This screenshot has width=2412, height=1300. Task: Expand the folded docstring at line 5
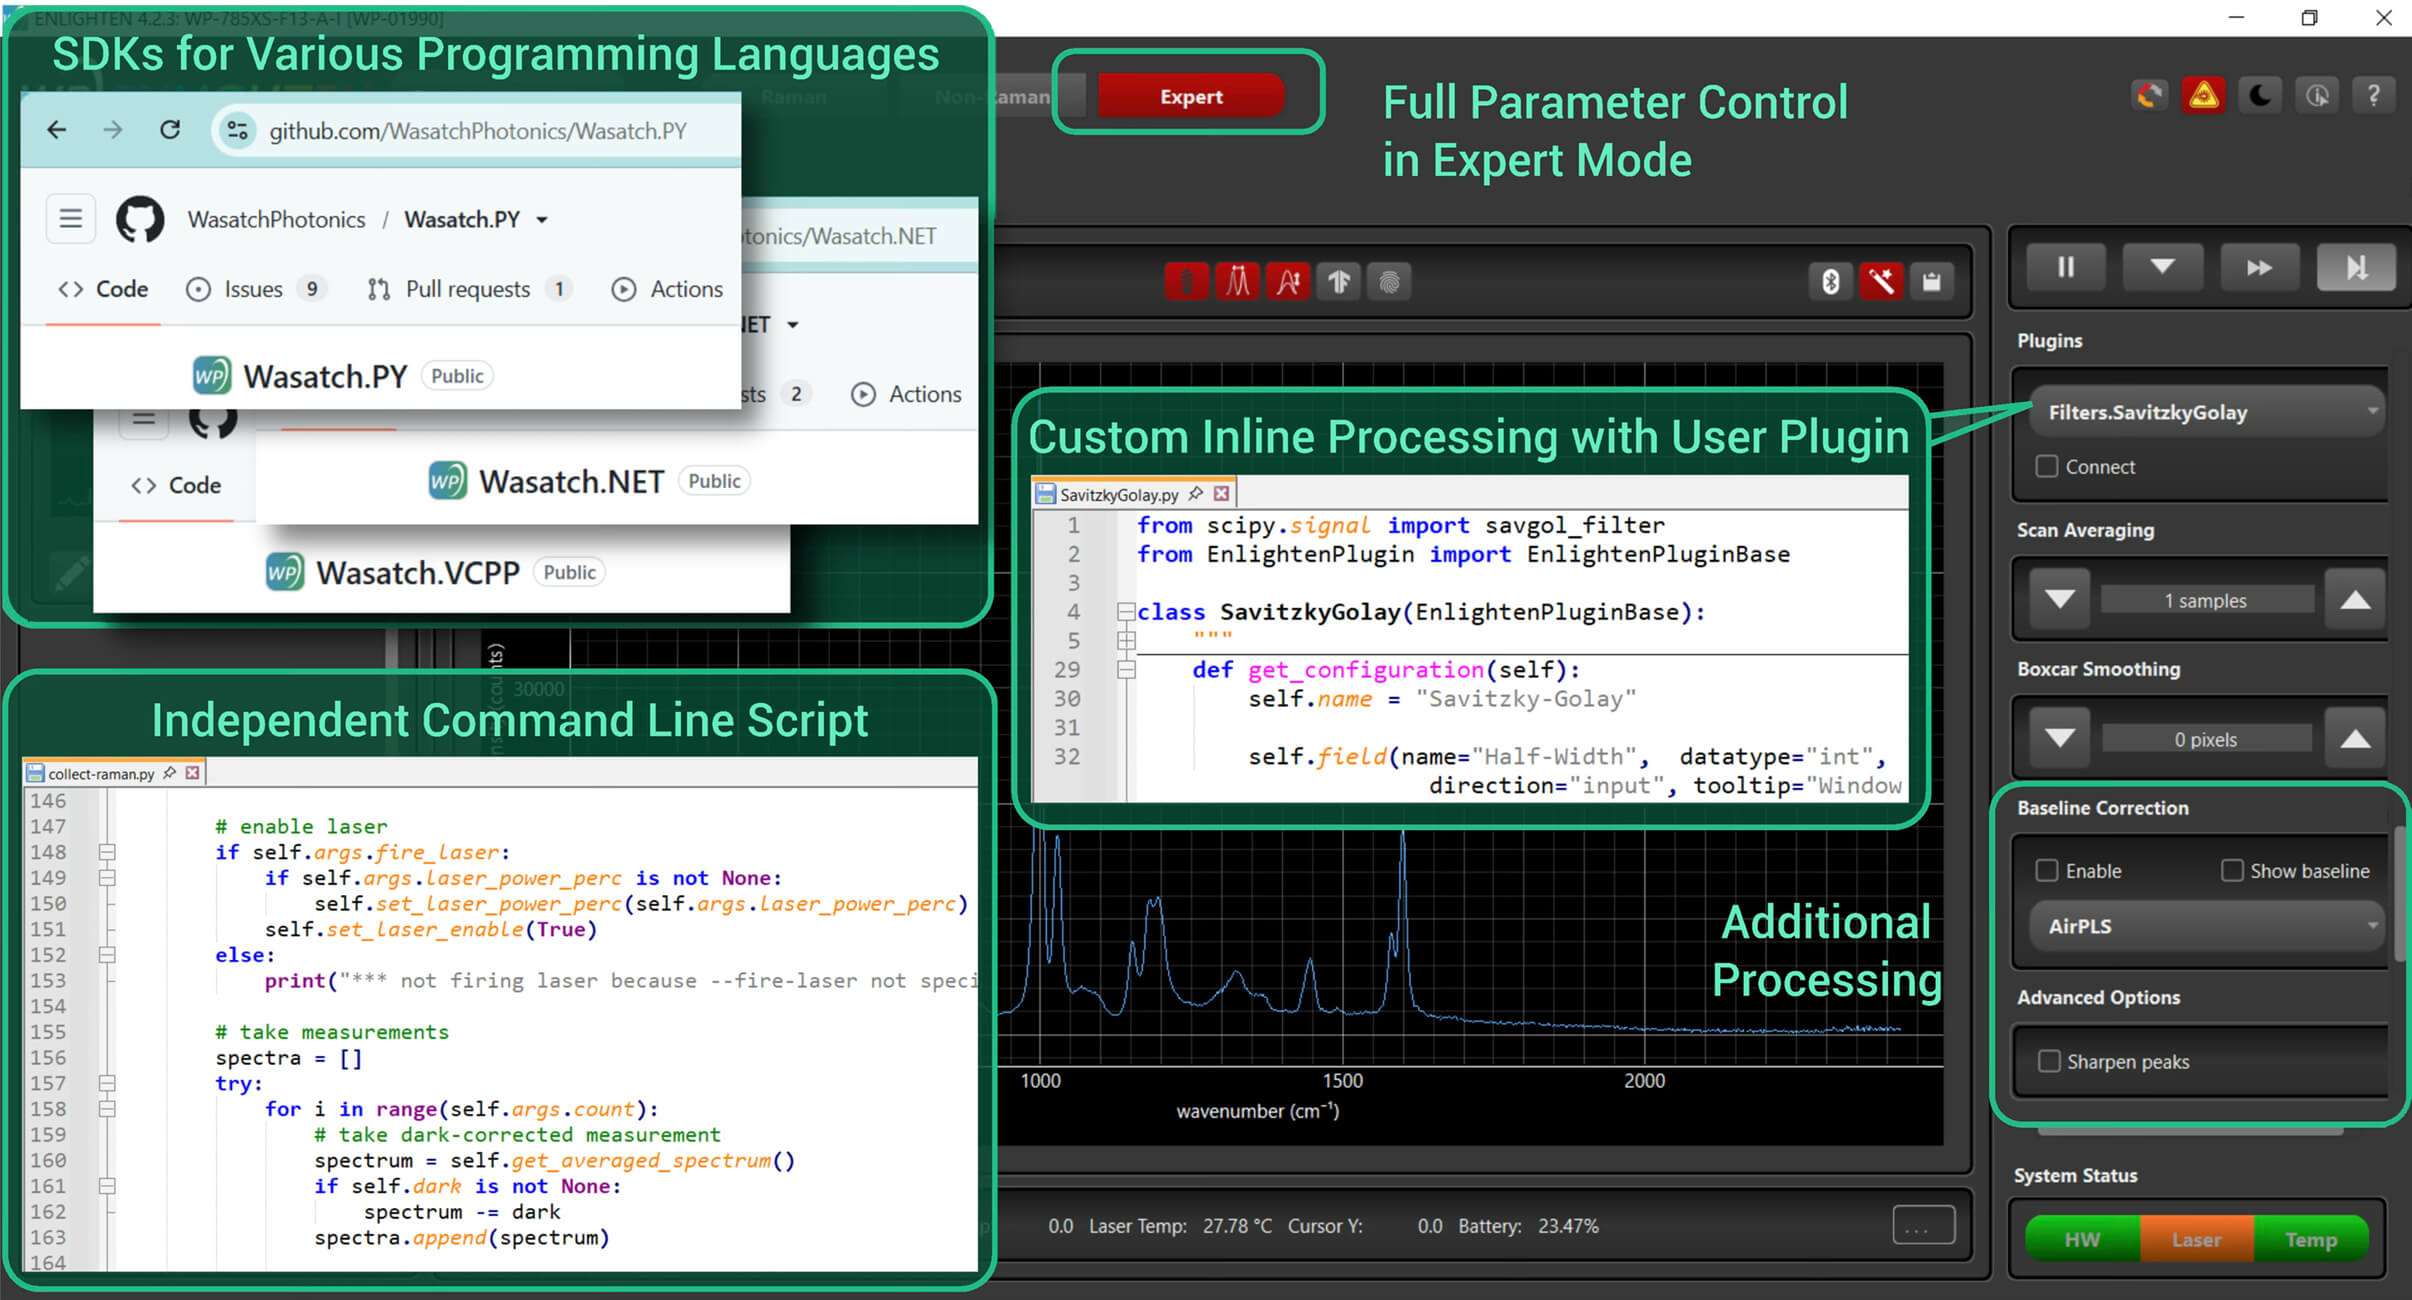[x=1126, y=640]
